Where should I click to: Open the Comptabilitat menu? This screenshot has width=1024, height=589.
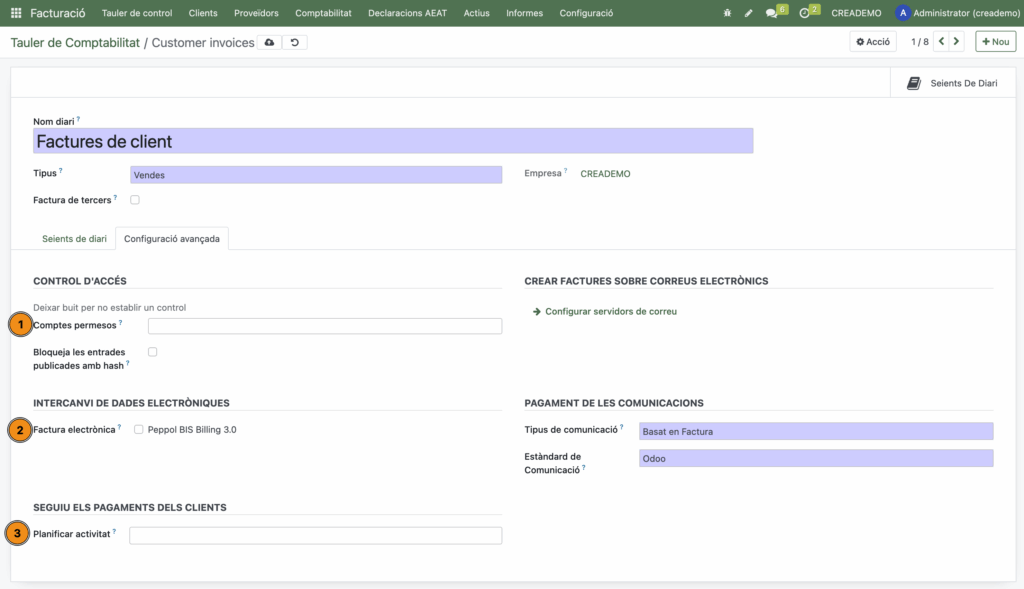323,13
